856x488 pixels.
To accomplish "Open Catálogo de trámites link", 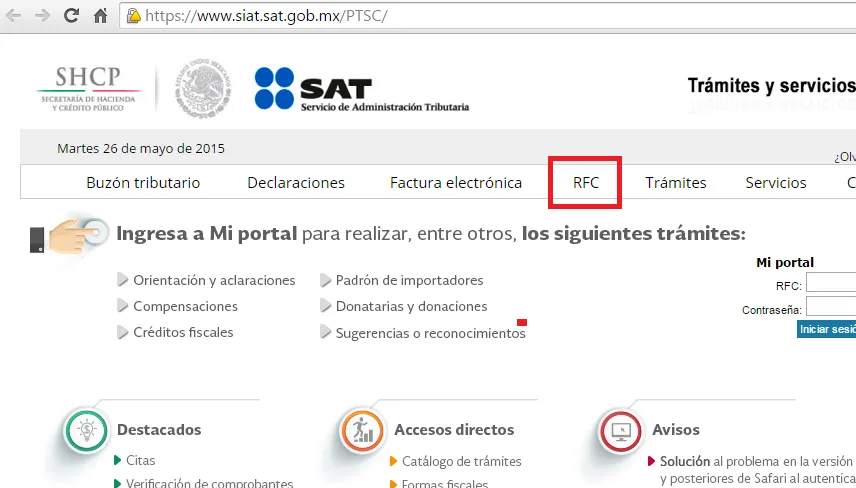I will tap(461, 461).
